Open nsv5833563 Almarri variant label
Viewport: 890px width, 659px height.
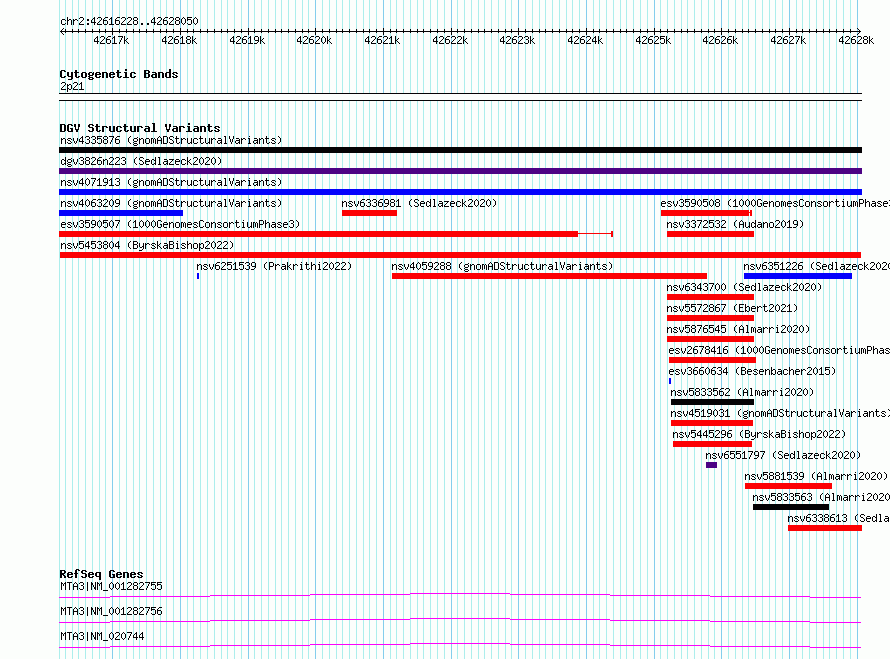pyautogui.click(x=821, y=497)
